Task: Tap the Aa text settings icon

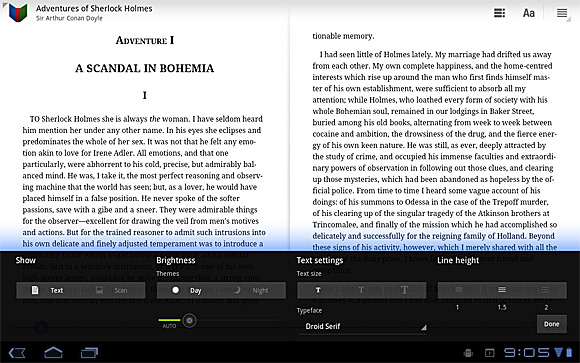Action: tap(529, 13)
